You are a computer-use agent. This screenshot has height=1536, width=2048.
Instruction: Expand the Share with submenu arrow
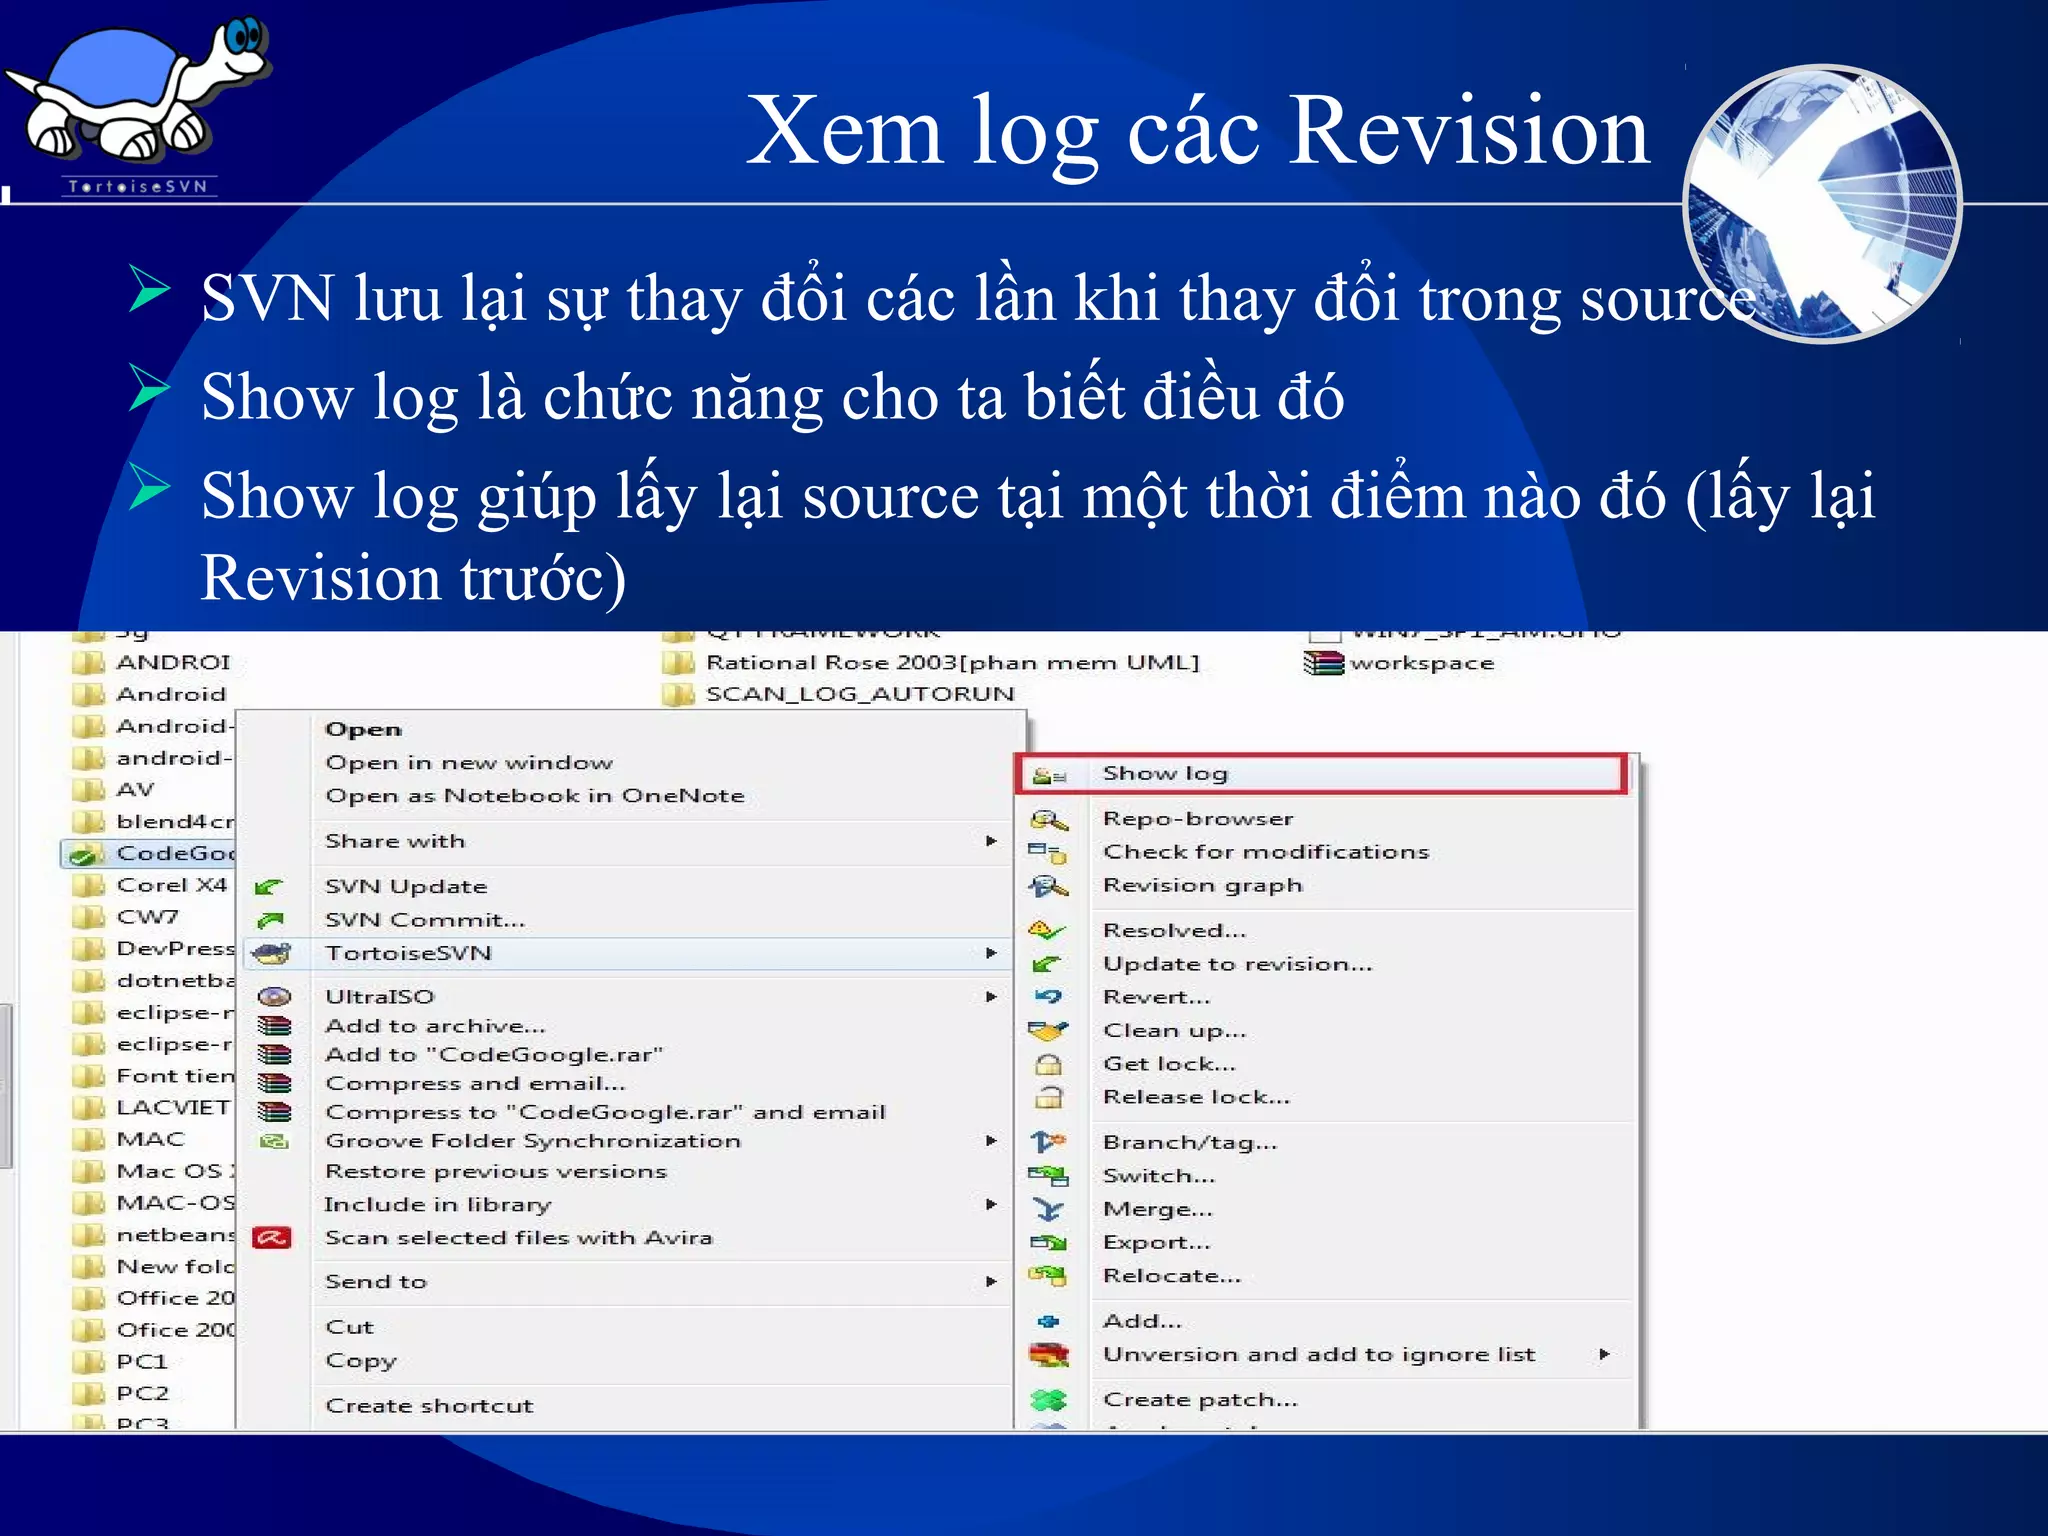[991, 841]
